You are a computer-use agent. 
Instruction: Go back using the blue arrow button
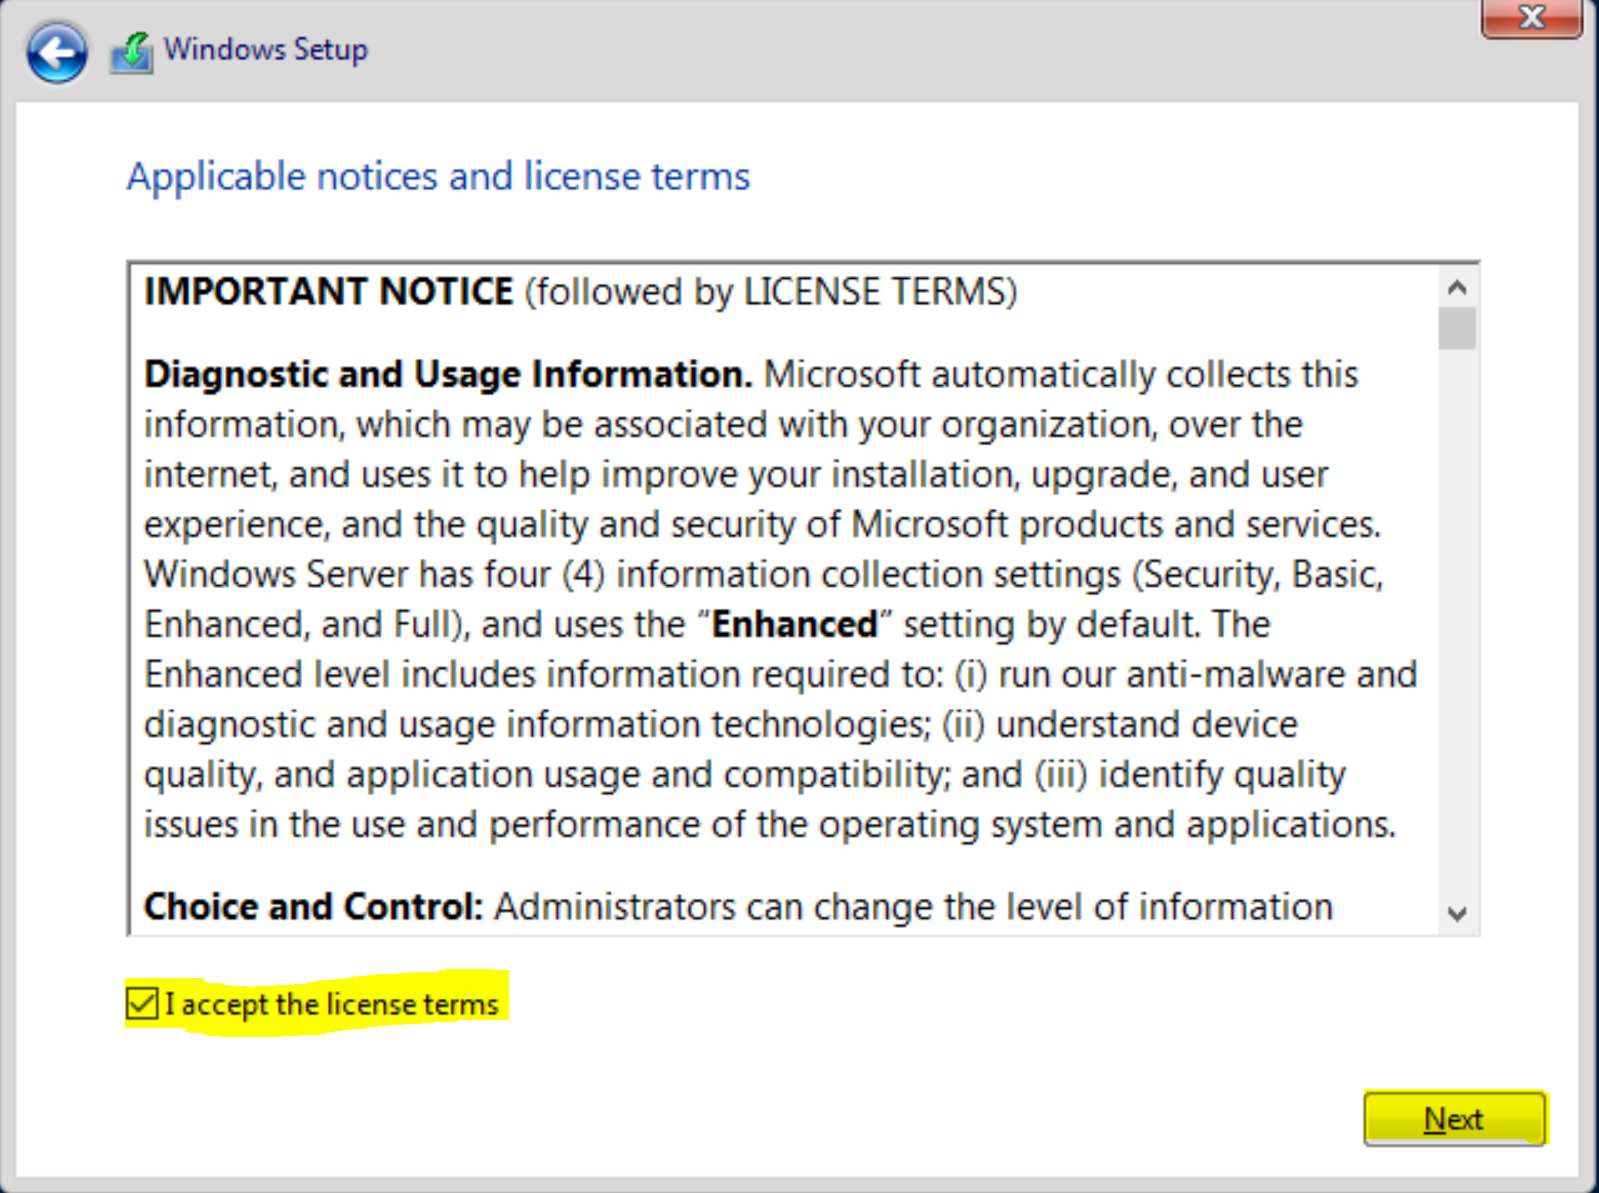click(x=57, y=52)
